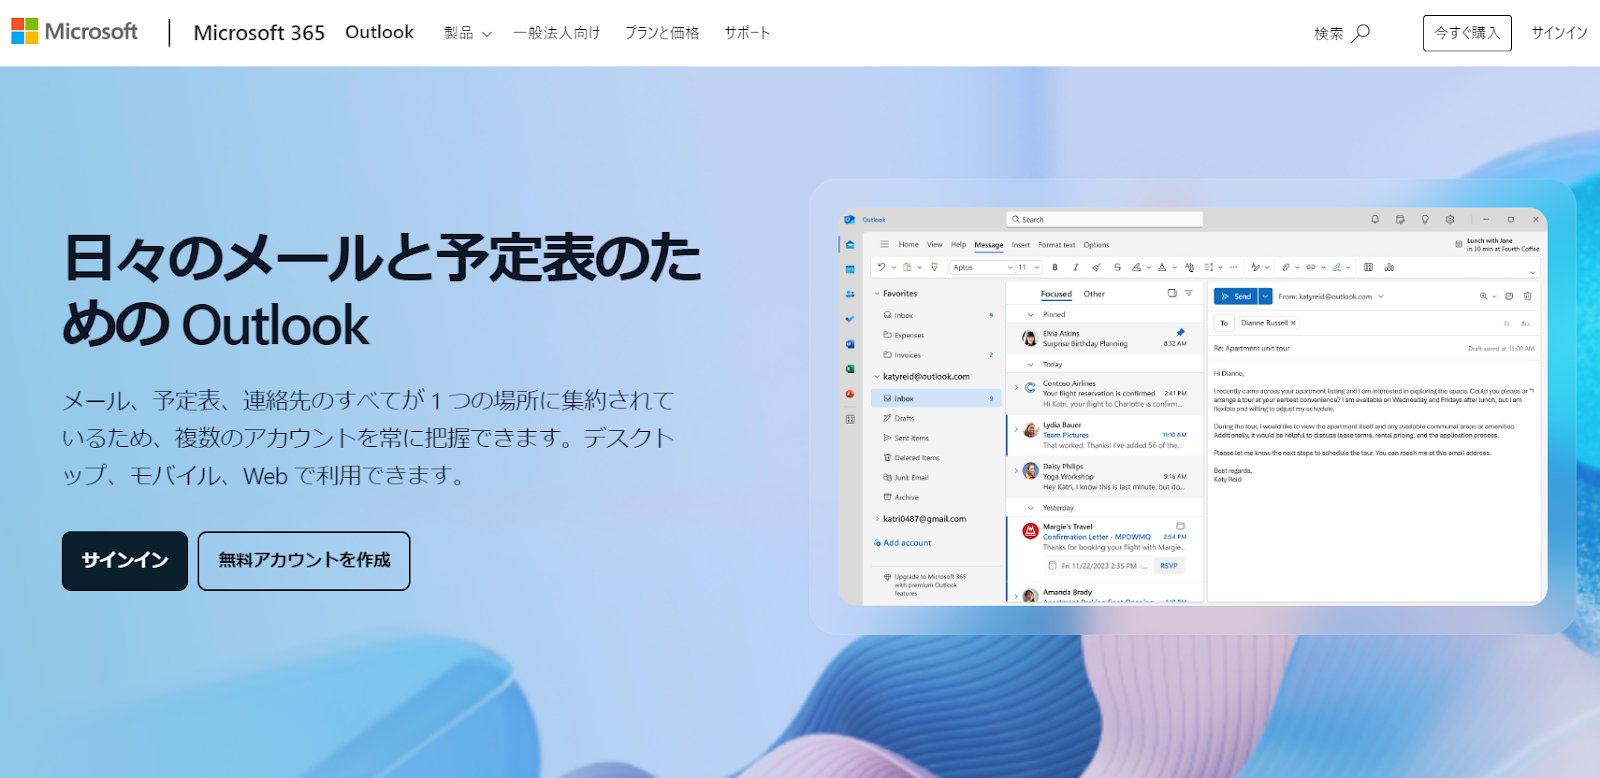Click the Discard trash icon in compose pane
This screenshot has height=778, width=1600.
click(x=1527, y=296)
